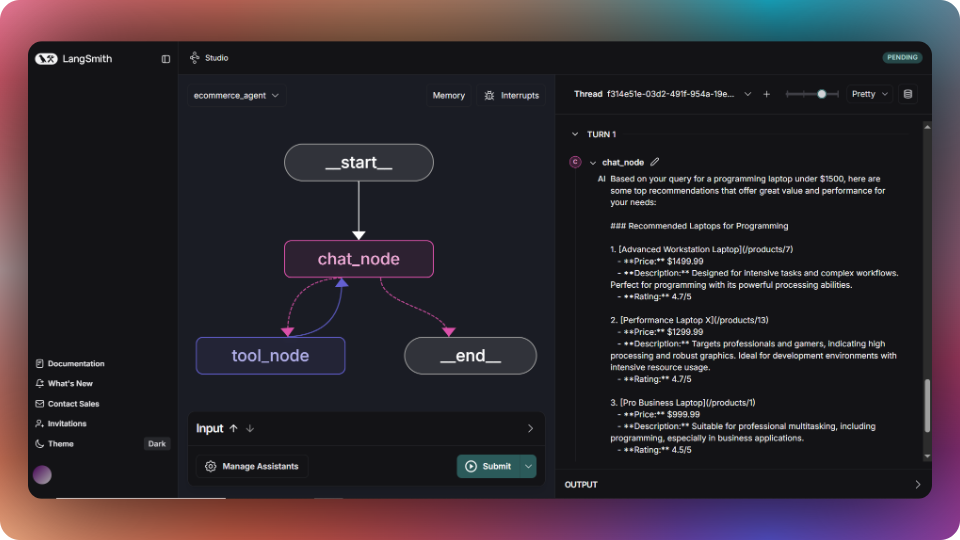Viewport: 960px width, 540px height.
Task: Open the Studio tab
Action: click(x=209, y=58)
